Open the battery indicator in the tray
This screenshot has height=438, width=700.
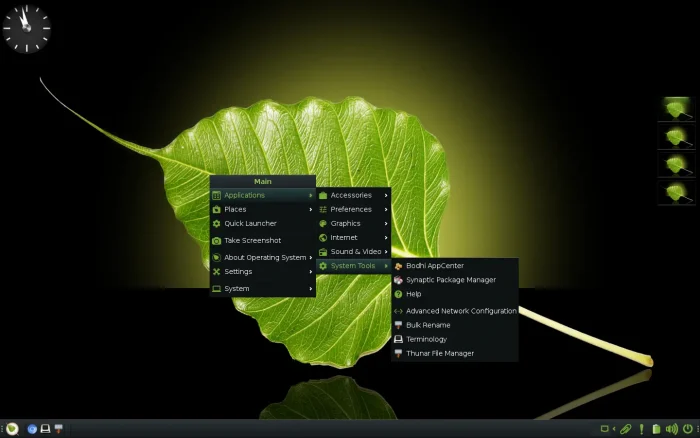coord(656,429)
